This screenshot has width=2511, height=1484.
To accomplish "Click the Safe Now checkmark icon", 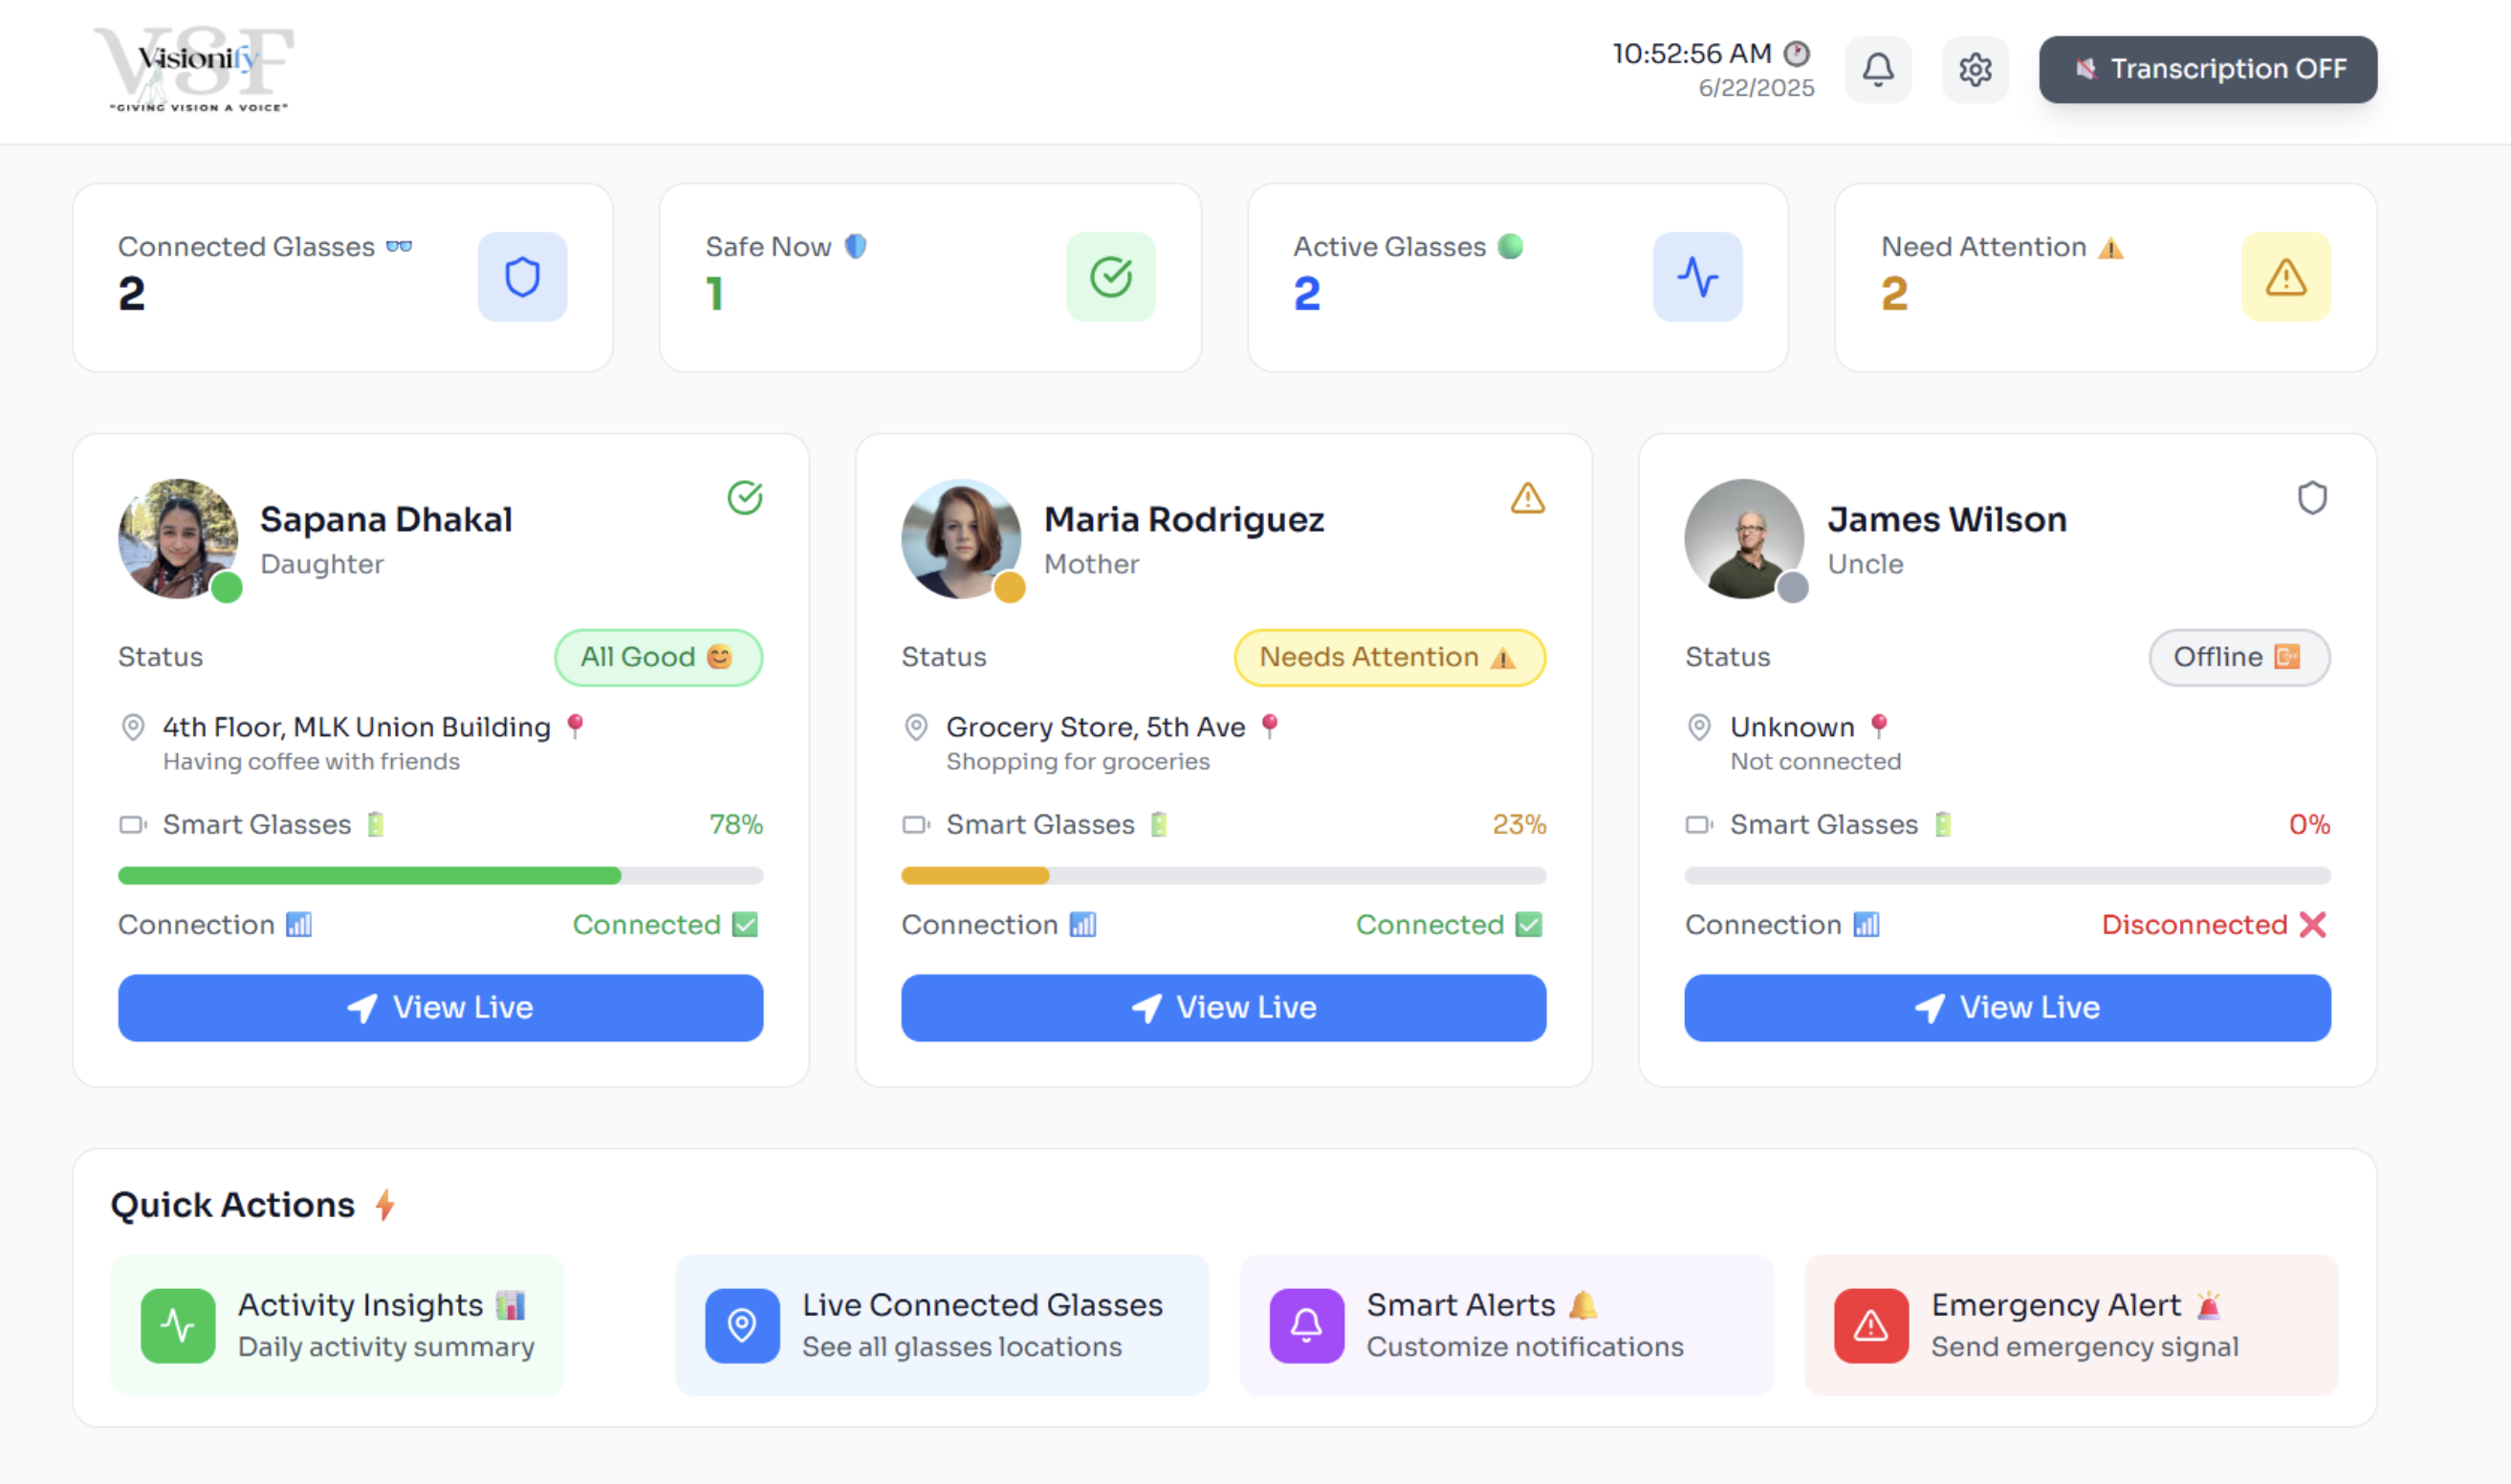I will (1110, 277).
